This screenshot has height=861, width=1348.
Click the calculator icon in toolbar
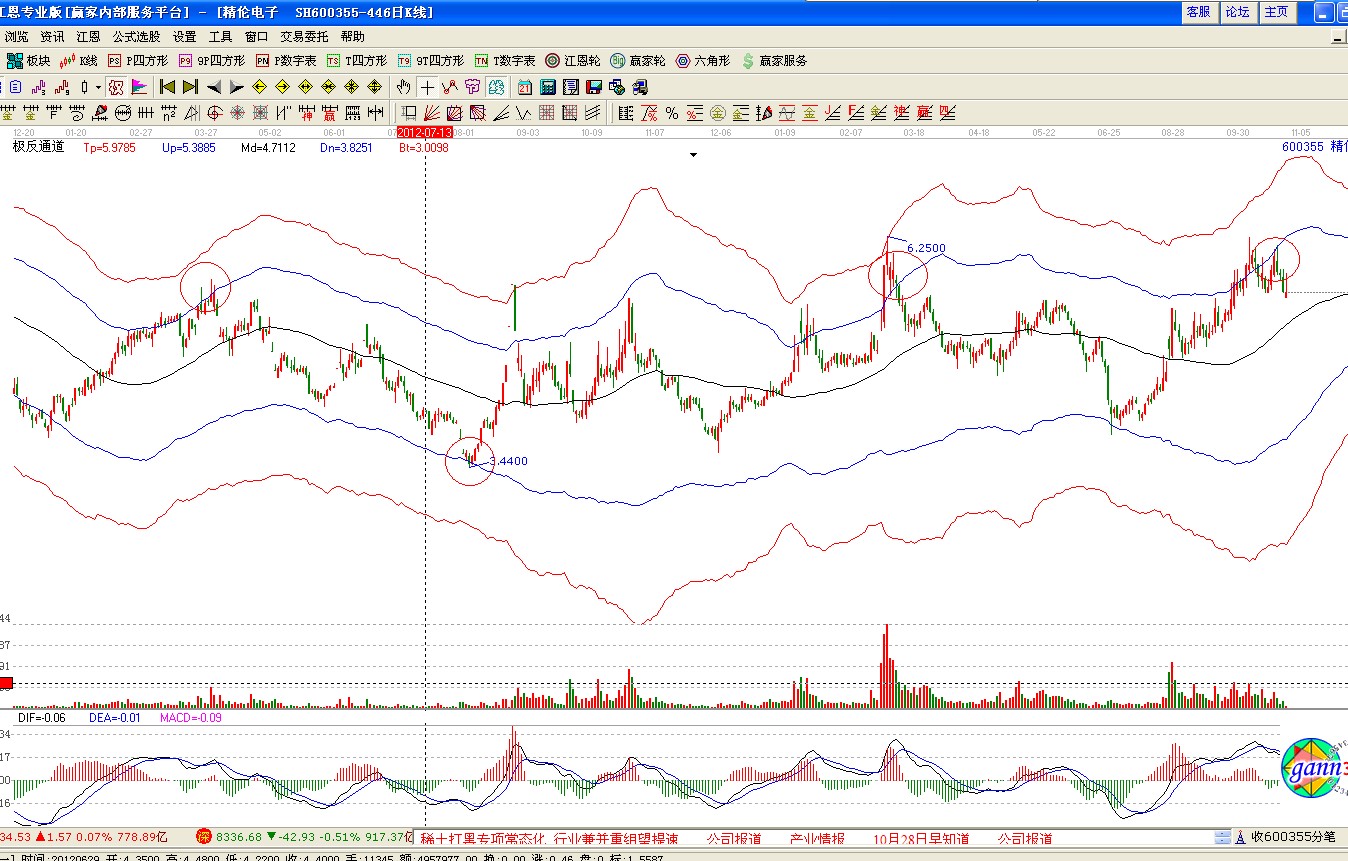click(x=548, y=87)
